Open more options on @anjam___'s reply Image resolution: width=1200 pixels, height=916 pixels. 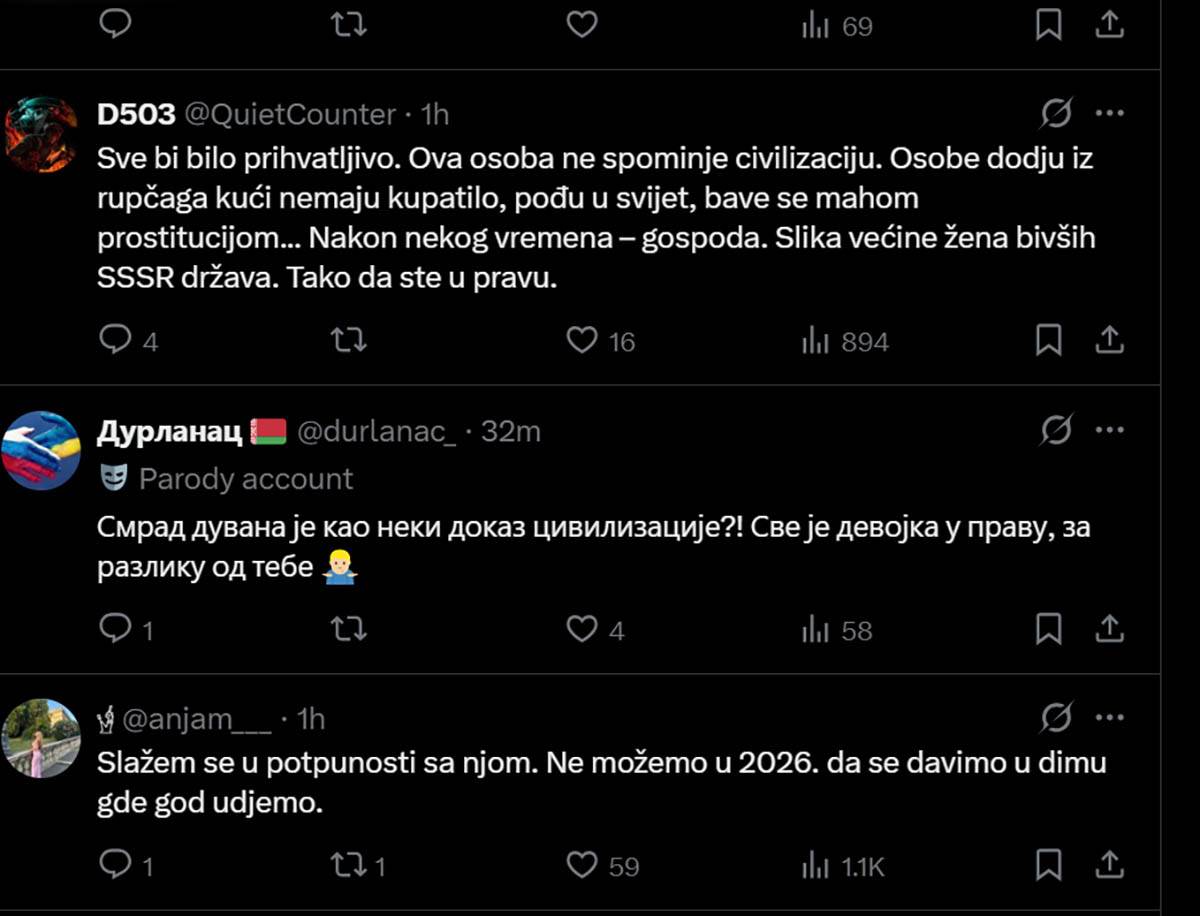coord(1110,718)
